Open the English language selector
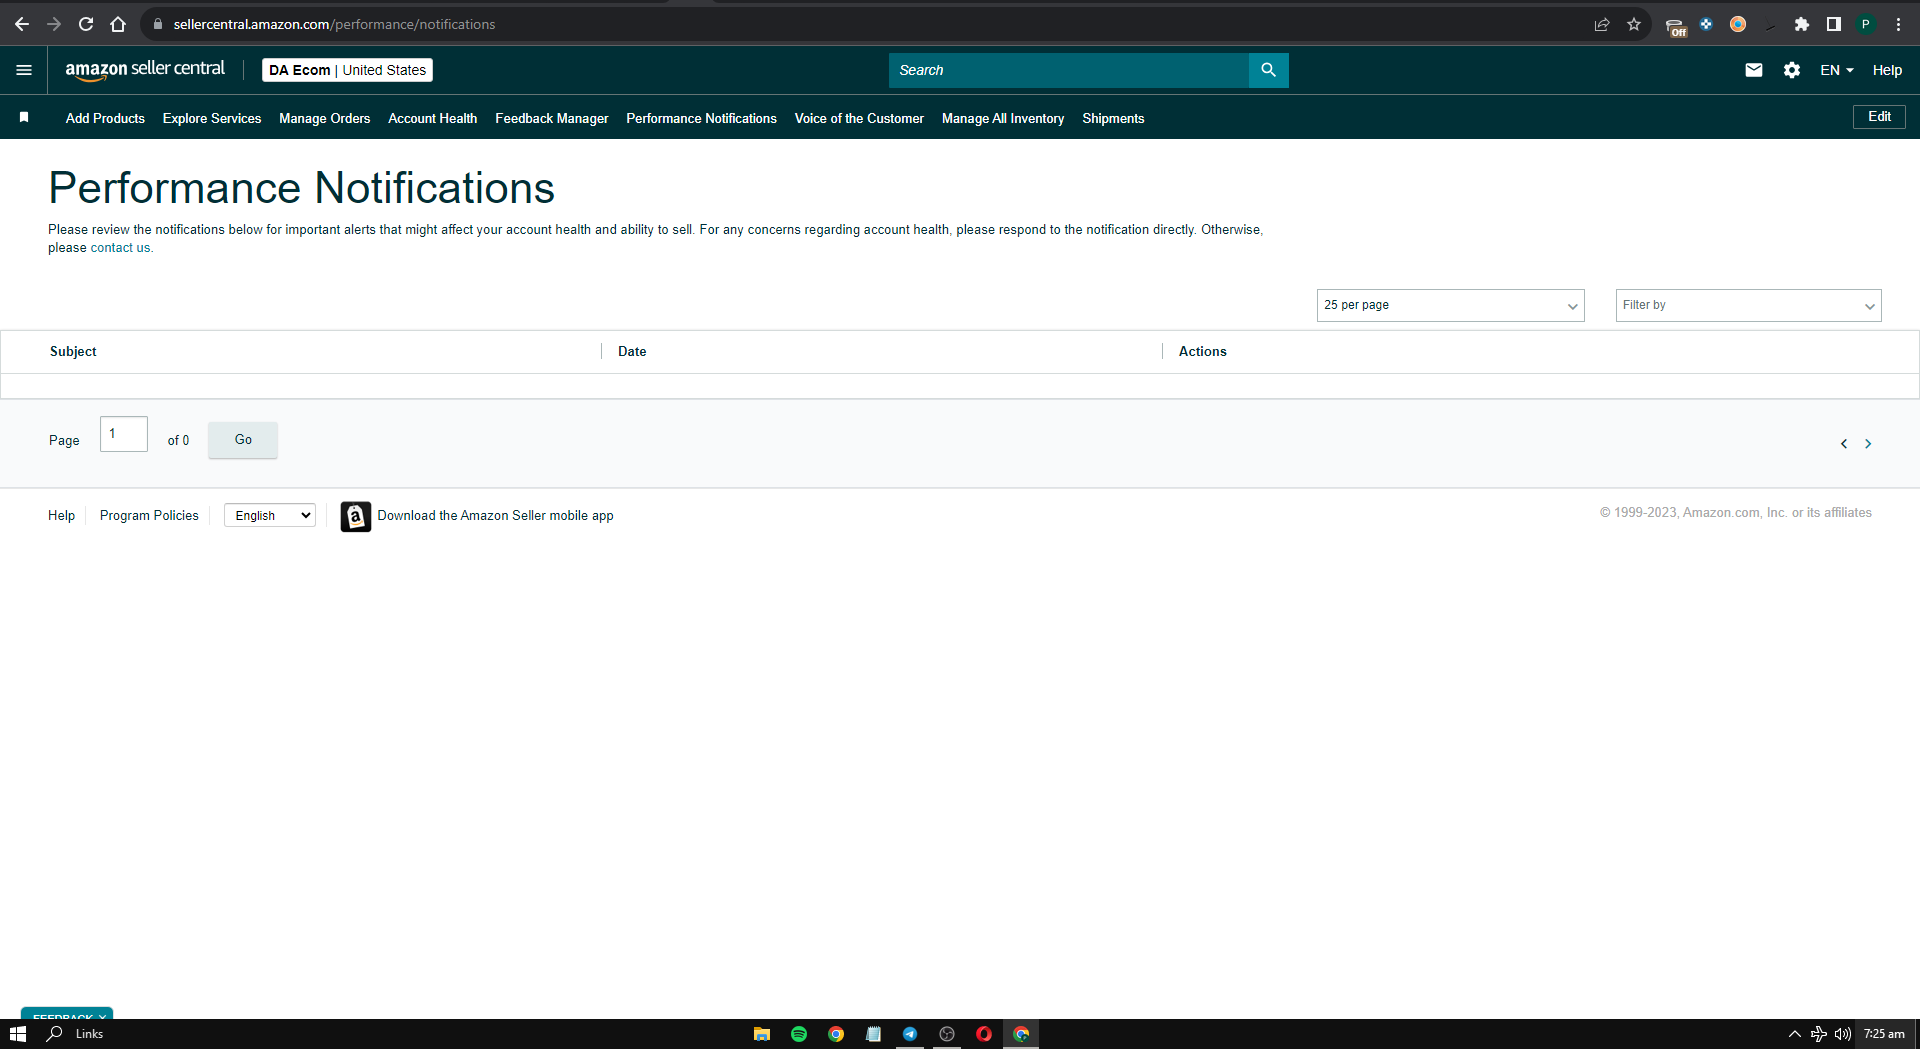 pos(270,515)
